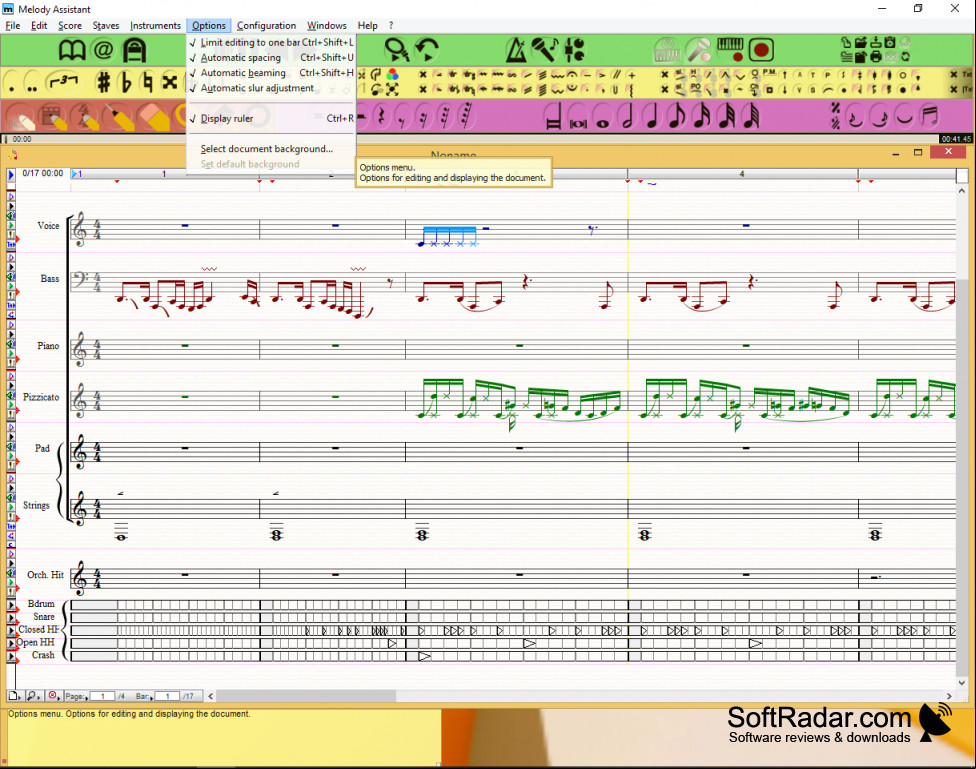The image size is (976, 769).
Task: Open the mixer sliders icon
Action: click(x=574, y=50)
